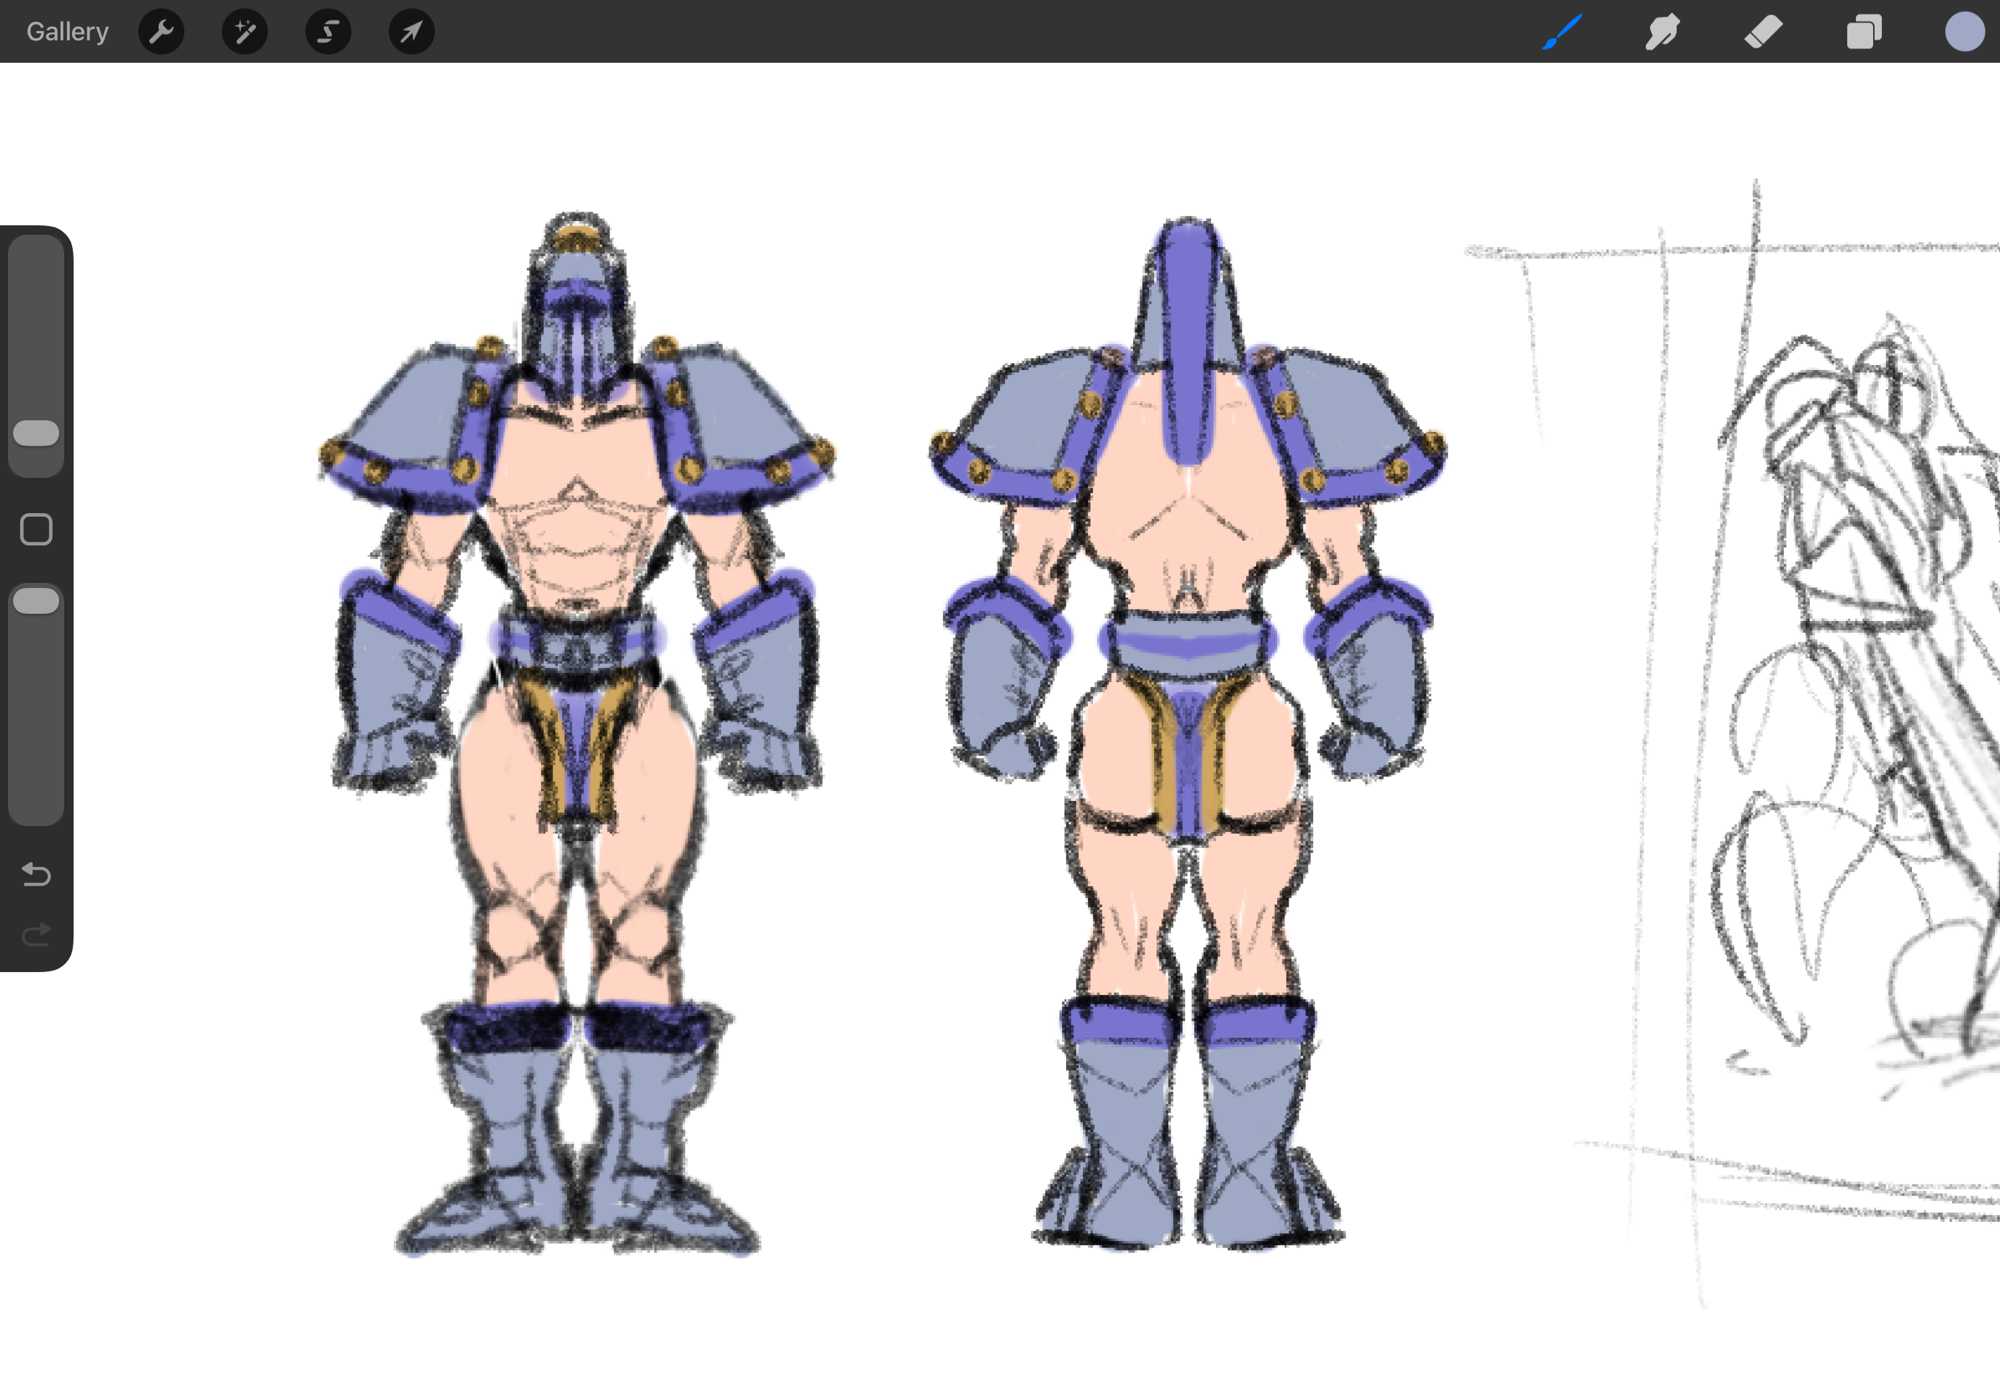Activate the Selection tool
Viewport: 2000px width, 1396px height.
[328, 32]
